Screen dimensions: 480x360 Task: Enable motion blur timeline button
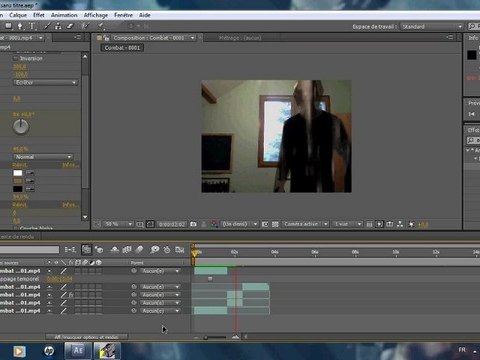(139, 249)
